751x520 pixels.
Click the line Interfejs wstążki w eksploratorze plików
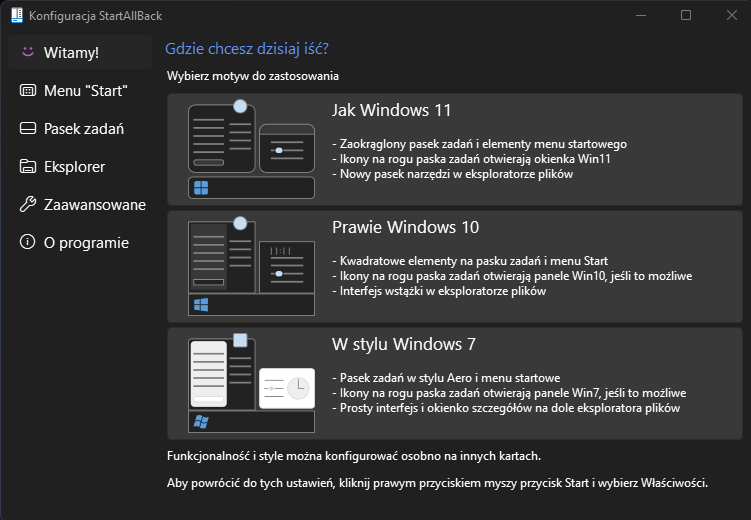pyautogui.click(x=439, y=291)
